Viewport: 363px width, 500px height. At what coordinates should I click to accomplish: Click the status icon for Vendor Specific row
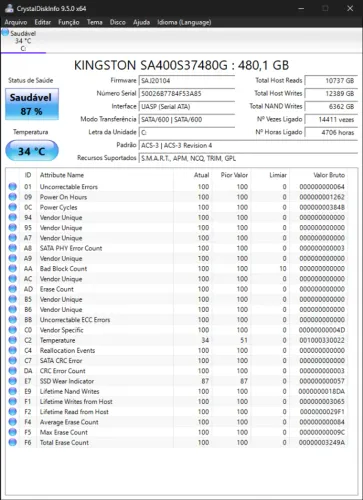(x=13, y=330)
